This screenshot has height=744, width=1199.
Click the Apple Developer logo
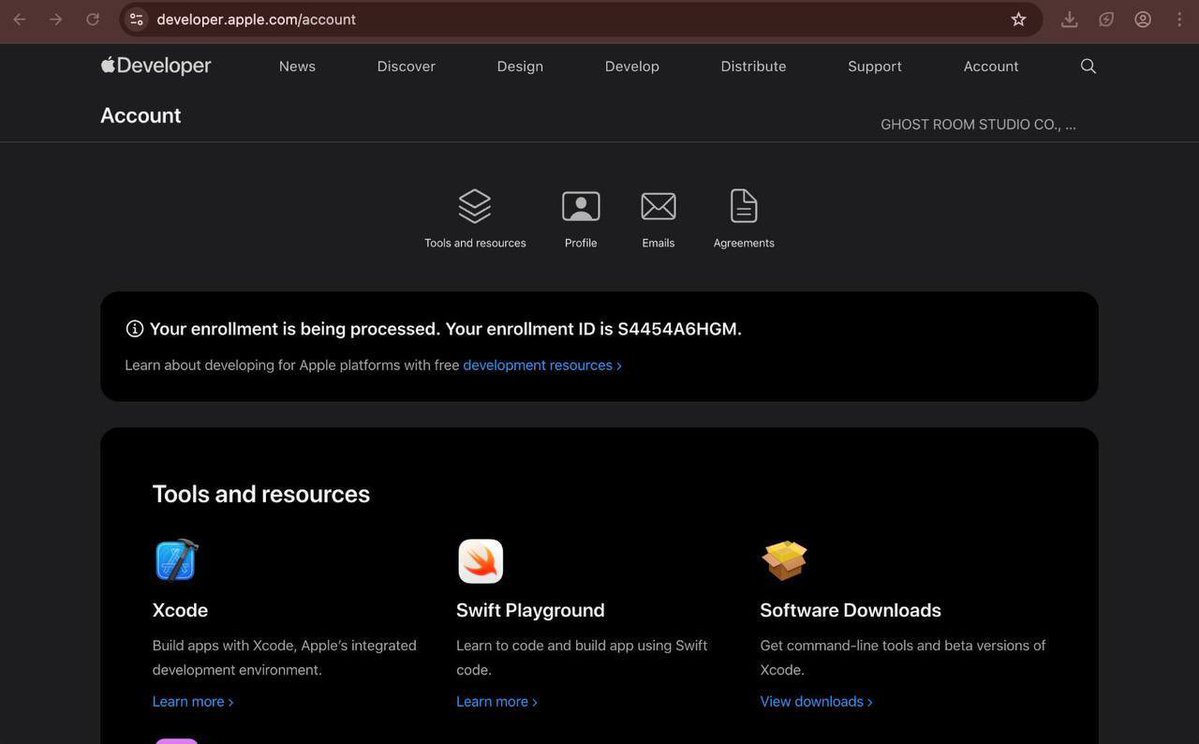tap(156, 66)
